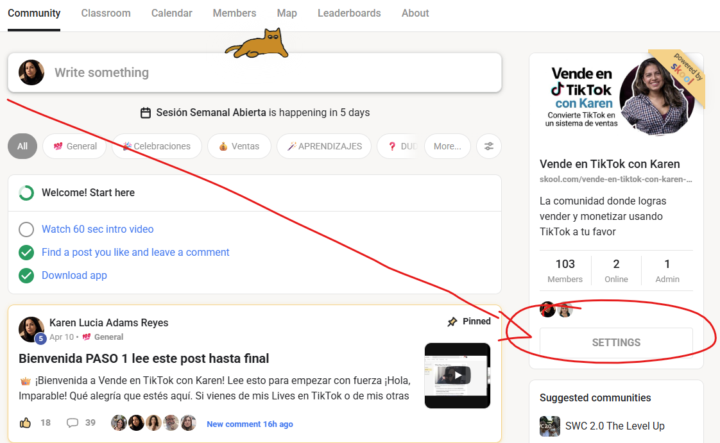Click the Welcome! Start here heading
Viewport: 720px width, 443px height.
coord(88,193)
